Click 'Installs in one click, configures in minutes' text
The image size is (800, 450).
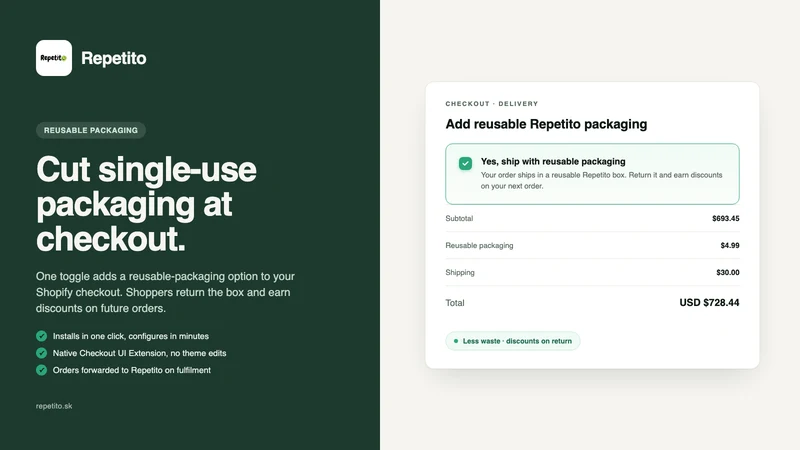click(x=131, y=336)
